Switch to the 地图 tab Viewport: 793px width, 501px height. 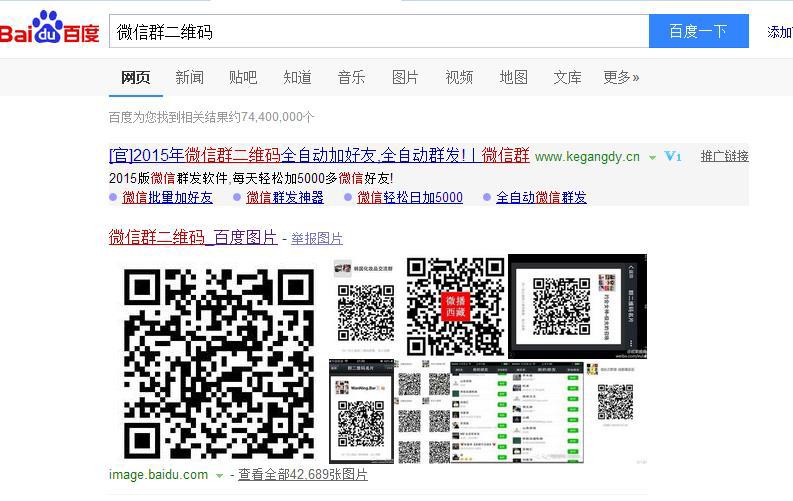coord(513,77)
